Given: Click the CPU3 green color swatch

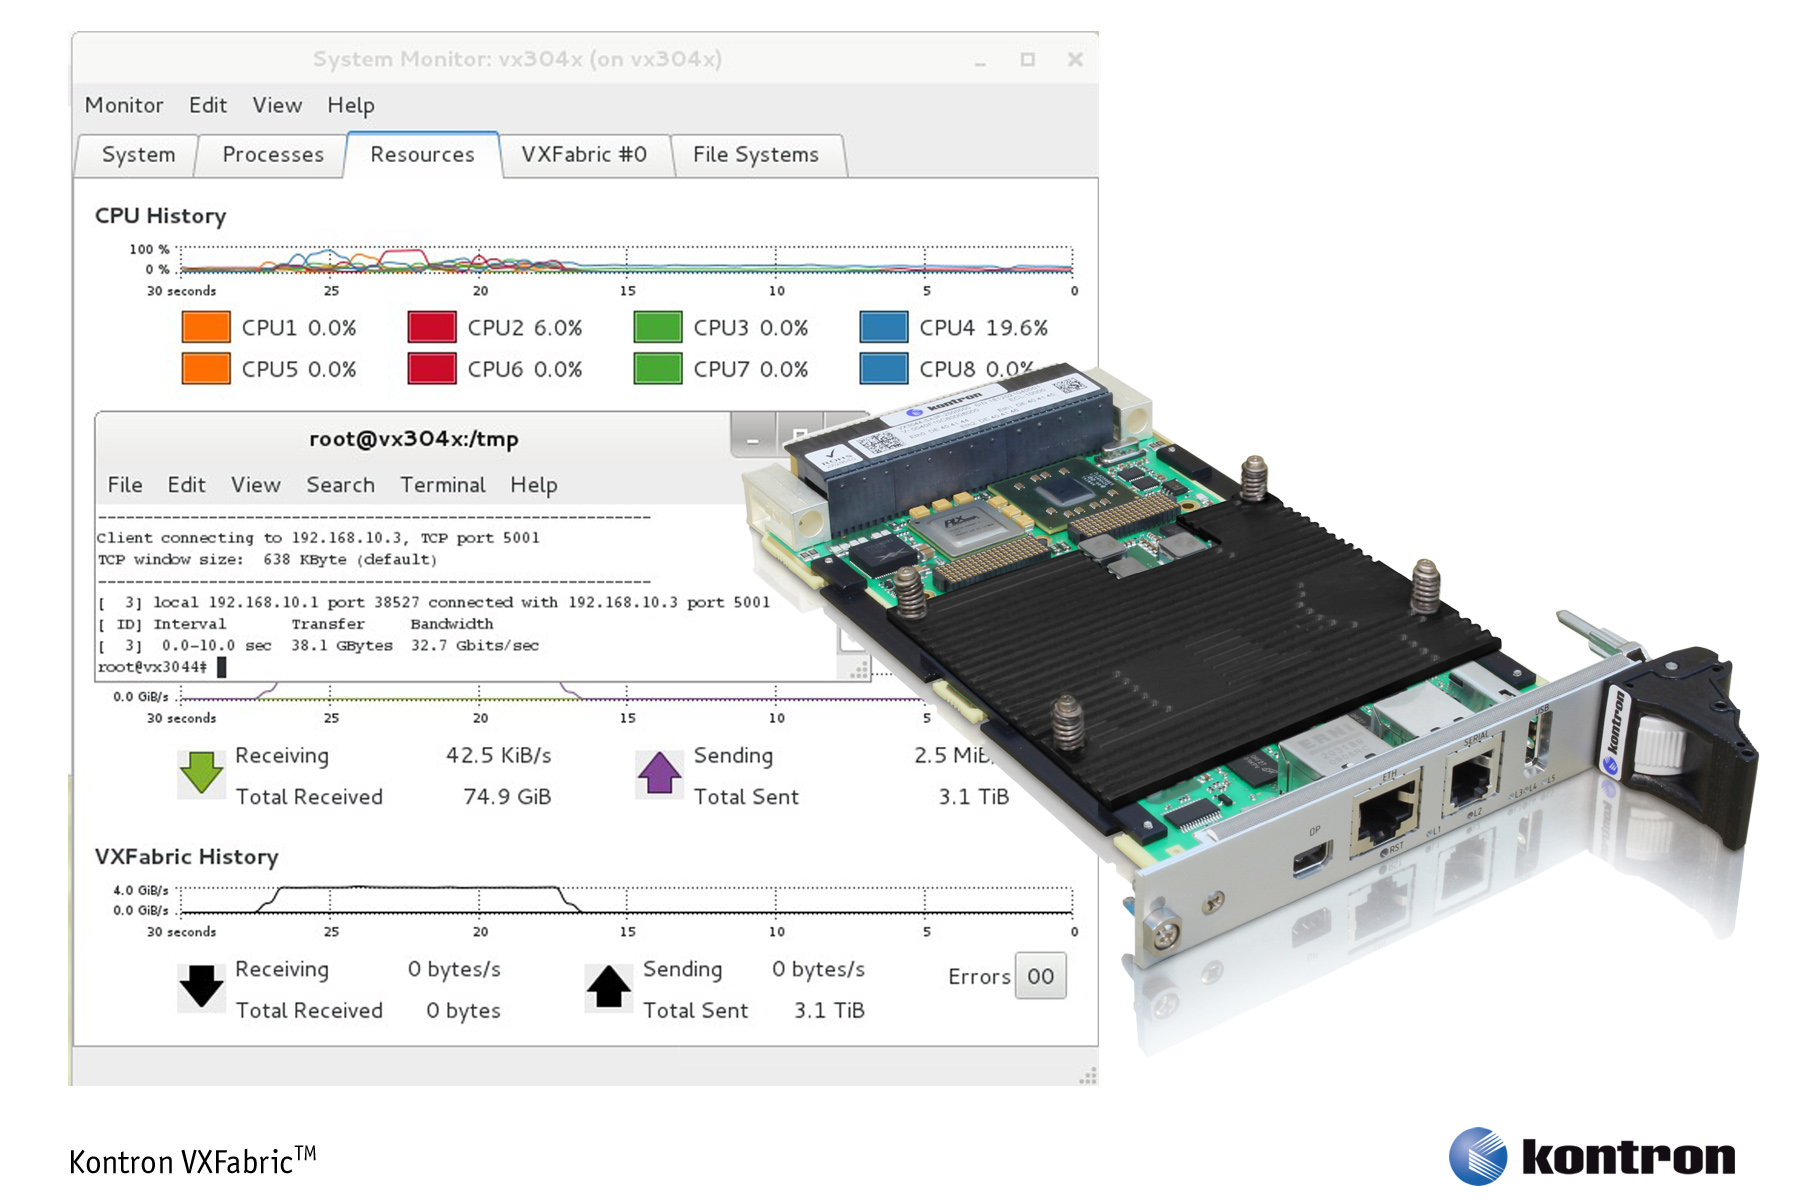Looking at the screenshot, I should click(658, 328).
